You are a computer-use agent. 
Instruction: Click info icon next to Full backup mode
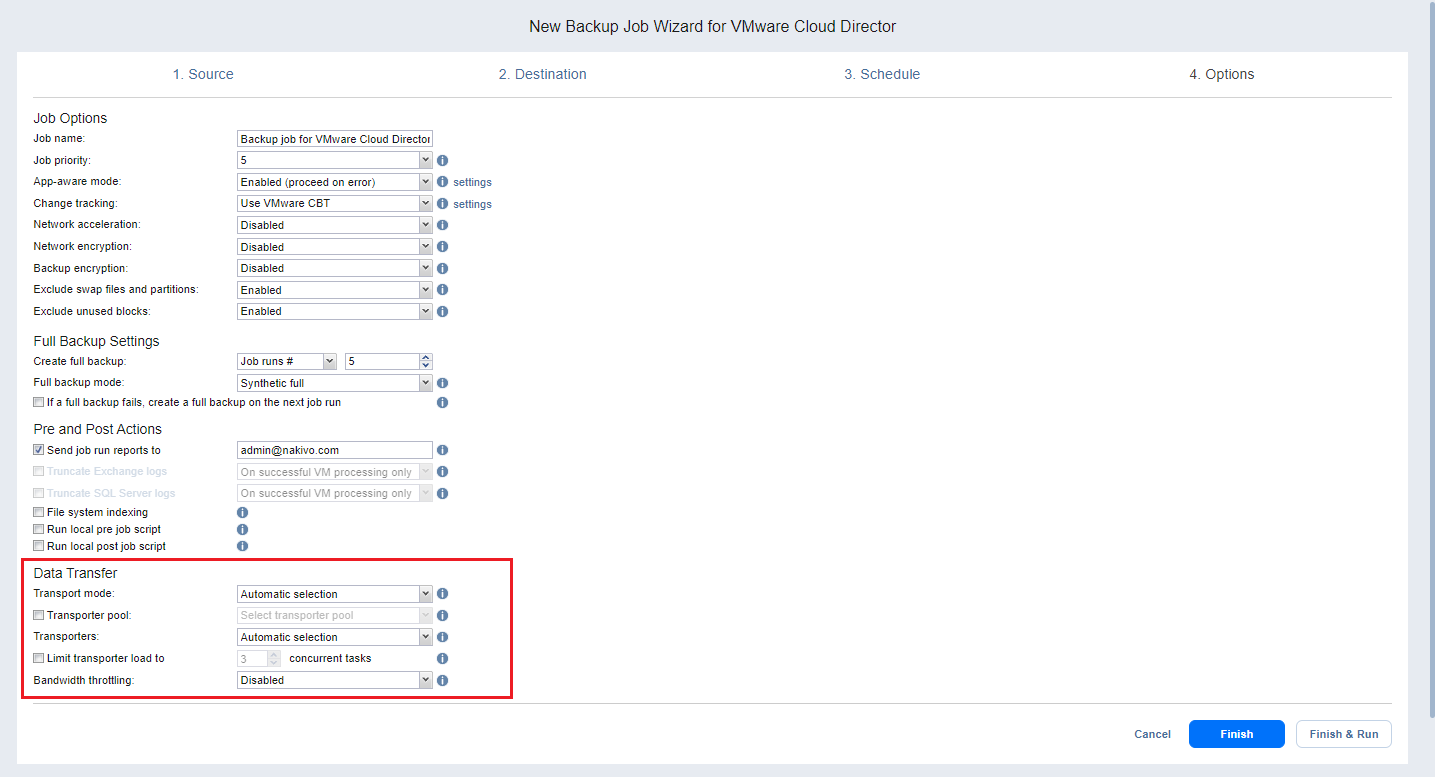pos(442,383)
